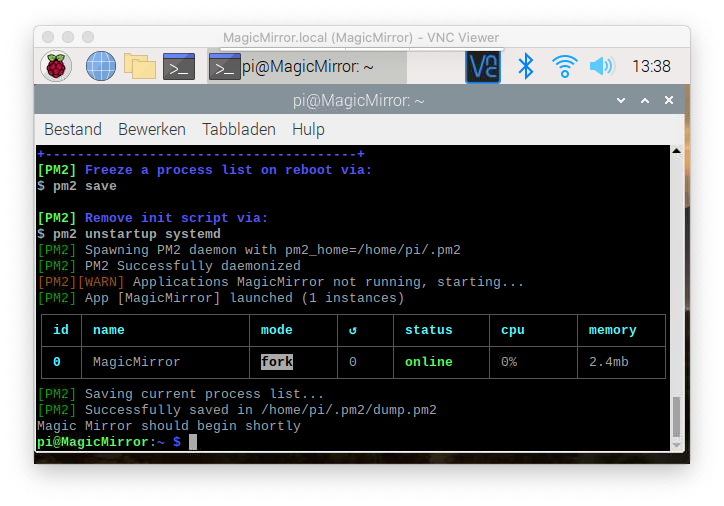Launch the web browser globe icon
Image resolution: width=724 pixels, height=506 pixels.
coord(101,66)
